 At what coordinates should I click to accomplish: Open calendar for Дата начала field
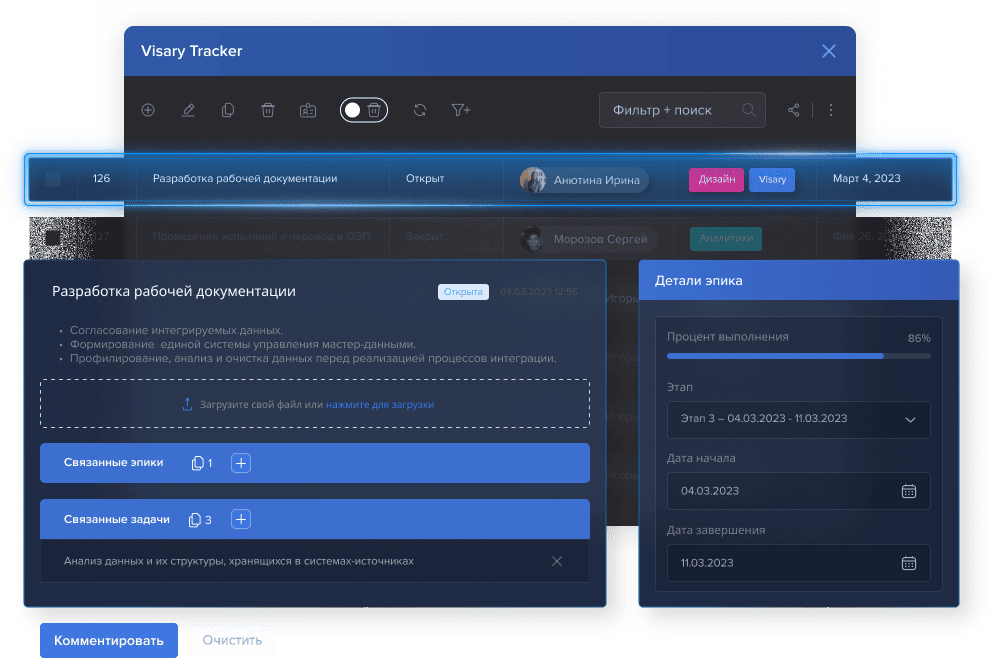(908, 491)
